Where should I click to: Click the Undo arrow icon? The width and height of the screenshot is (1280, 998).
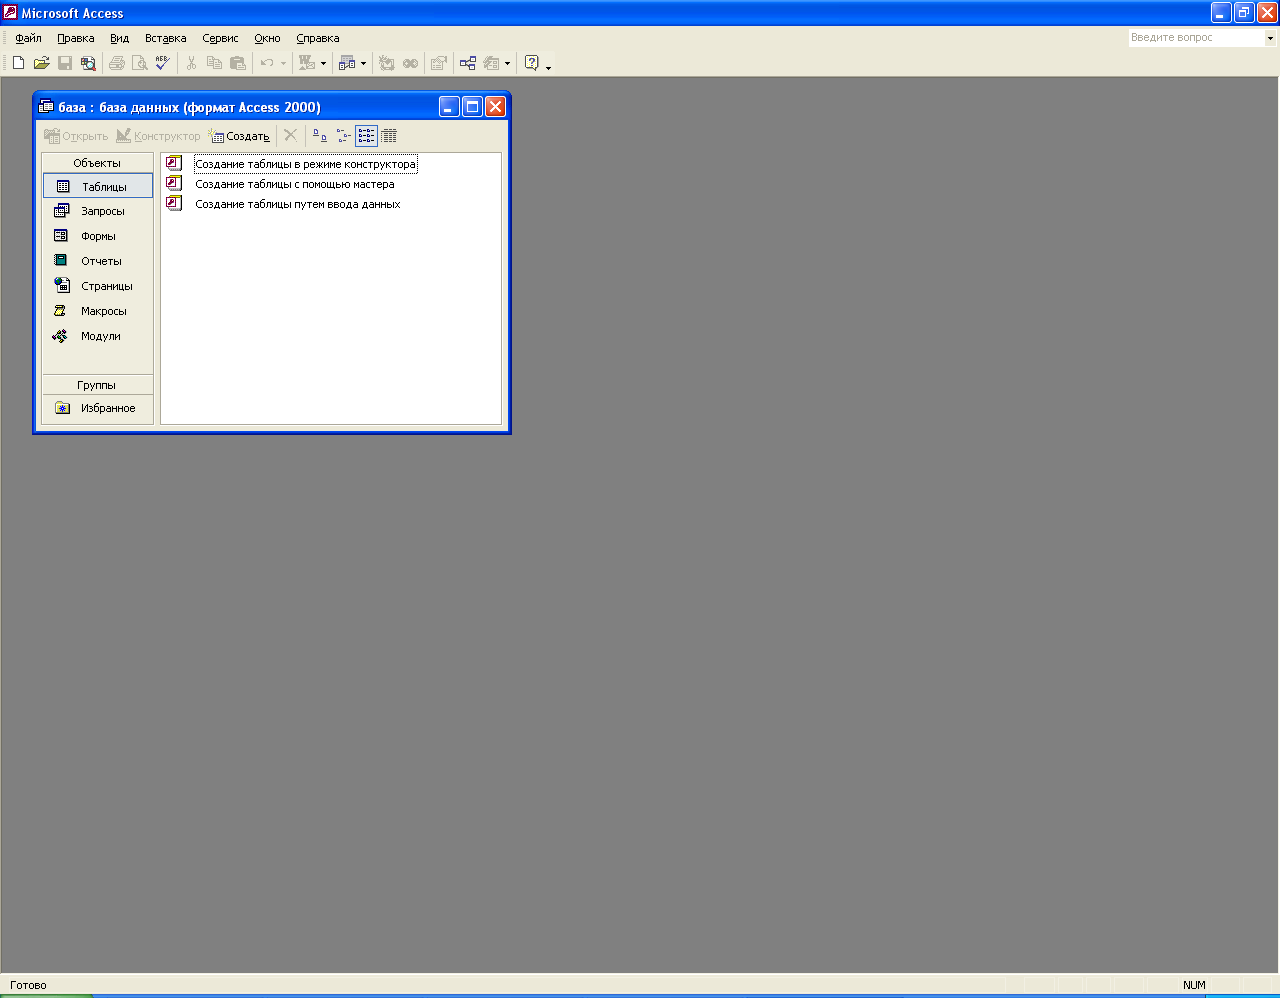(x=267, y=63)
